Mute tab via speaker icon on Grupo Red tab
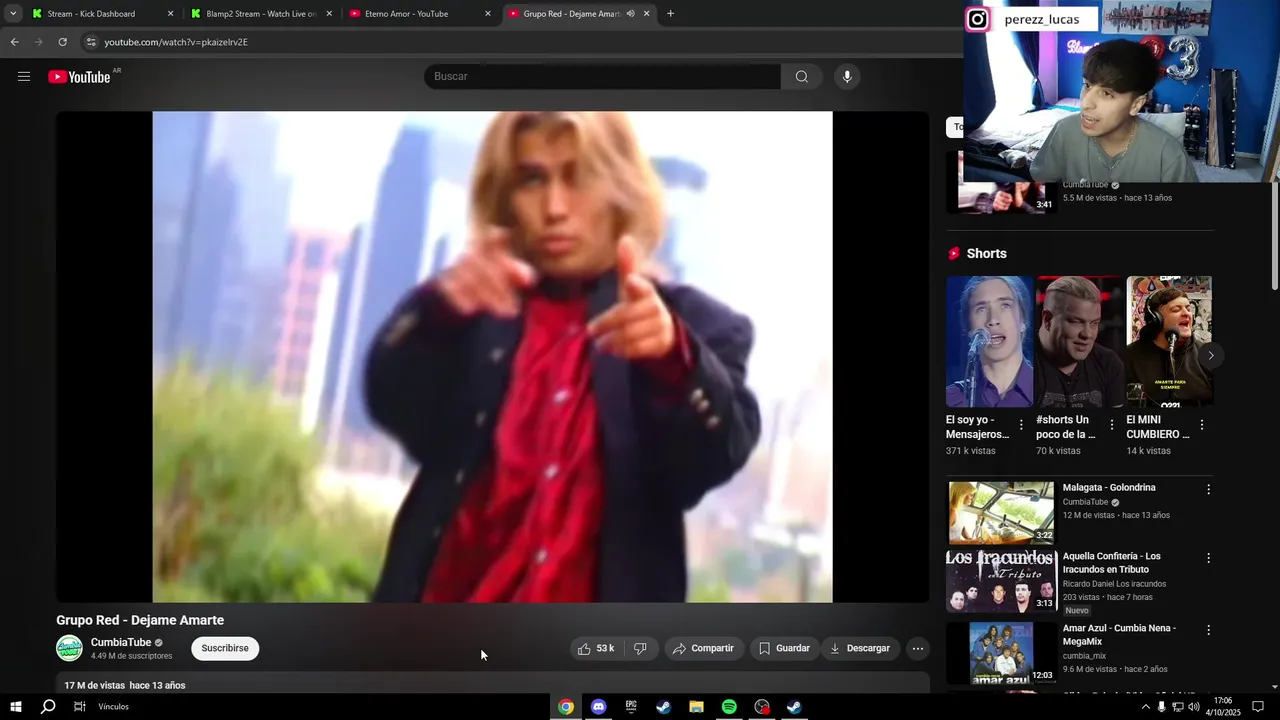Image resolution: width=1280 pixels, height=720 pixels. point(630,14)
